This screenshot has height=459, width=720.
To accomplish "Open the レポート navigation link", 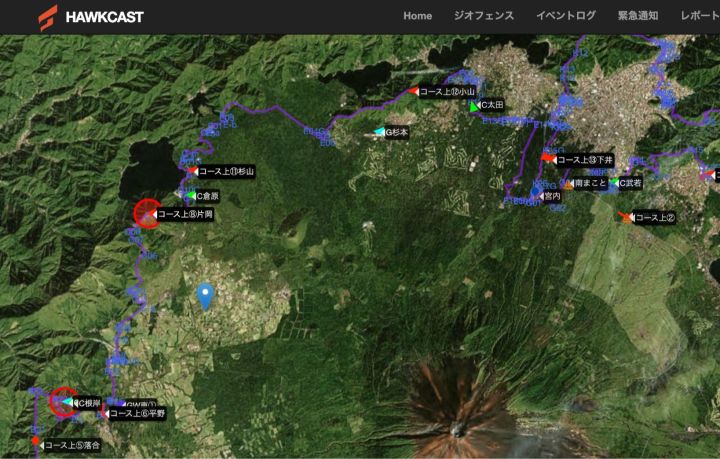I will point(699,16).
